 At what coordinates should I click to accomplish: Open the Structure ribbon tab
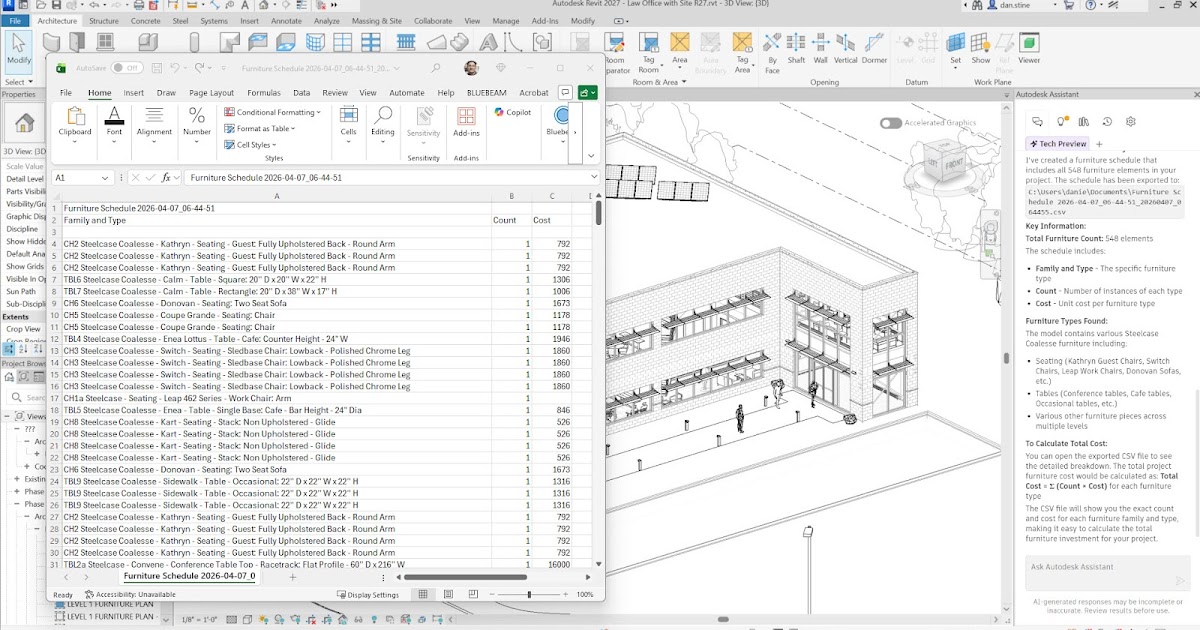tap(104, 20)
